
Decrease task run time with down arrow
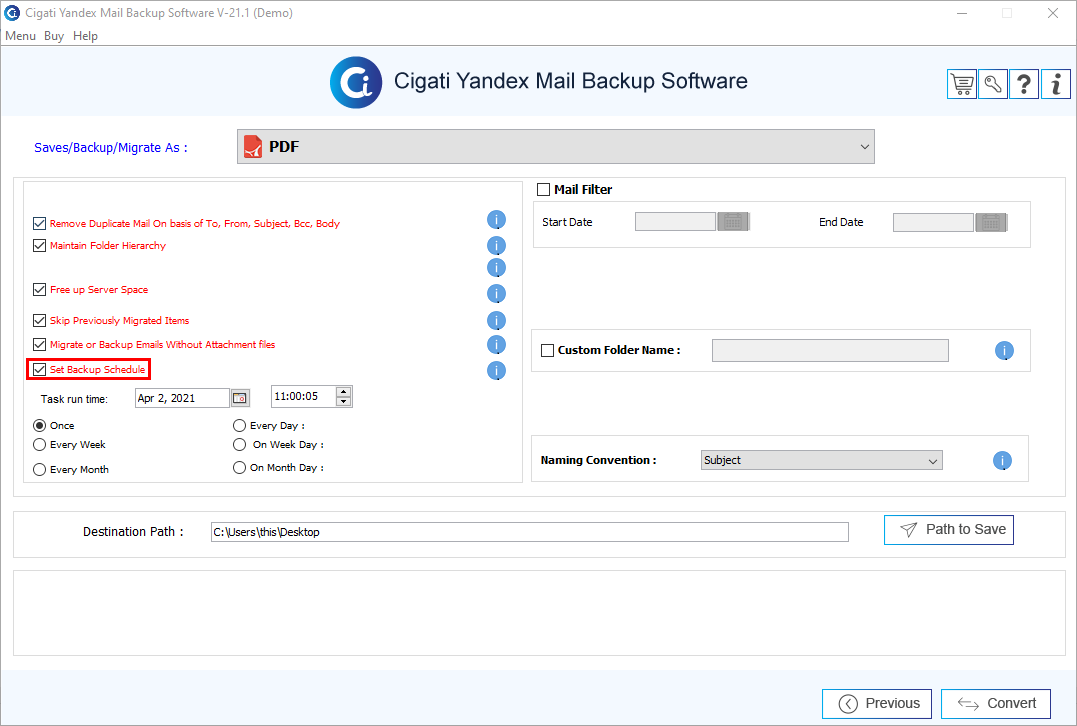tap(343, 401)
